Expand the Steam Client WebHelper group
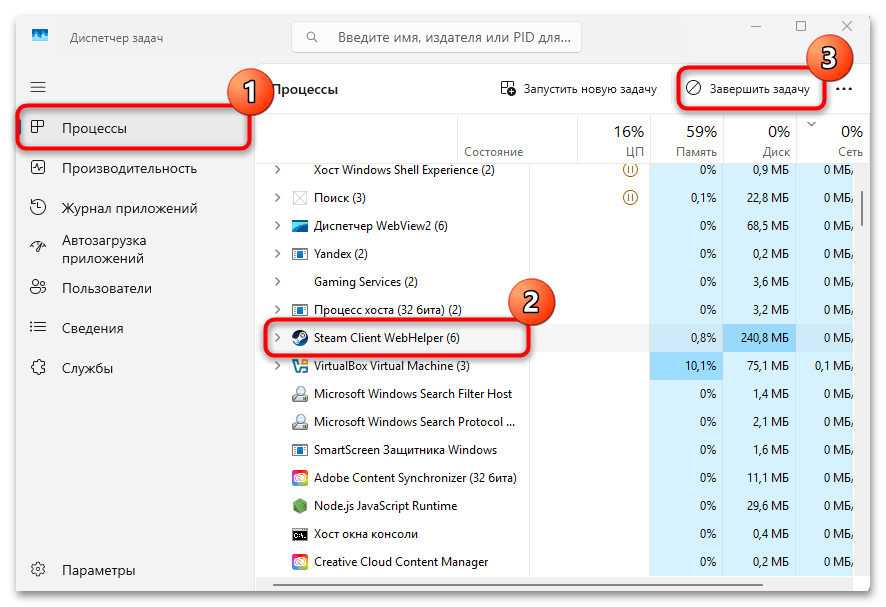The width and height of the screenshot is (886, 607). (277, 338)
